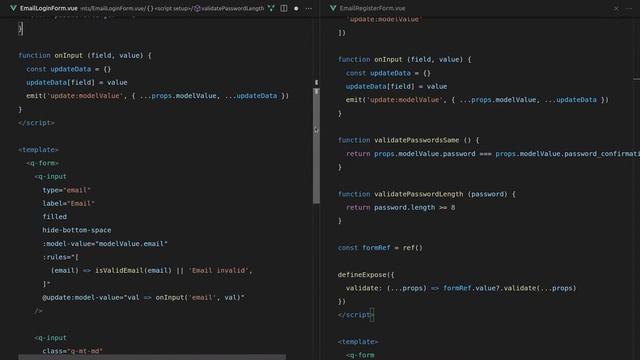Click :model-value="modelValue.email" line

pyautogui.click(x=105, y=244)
